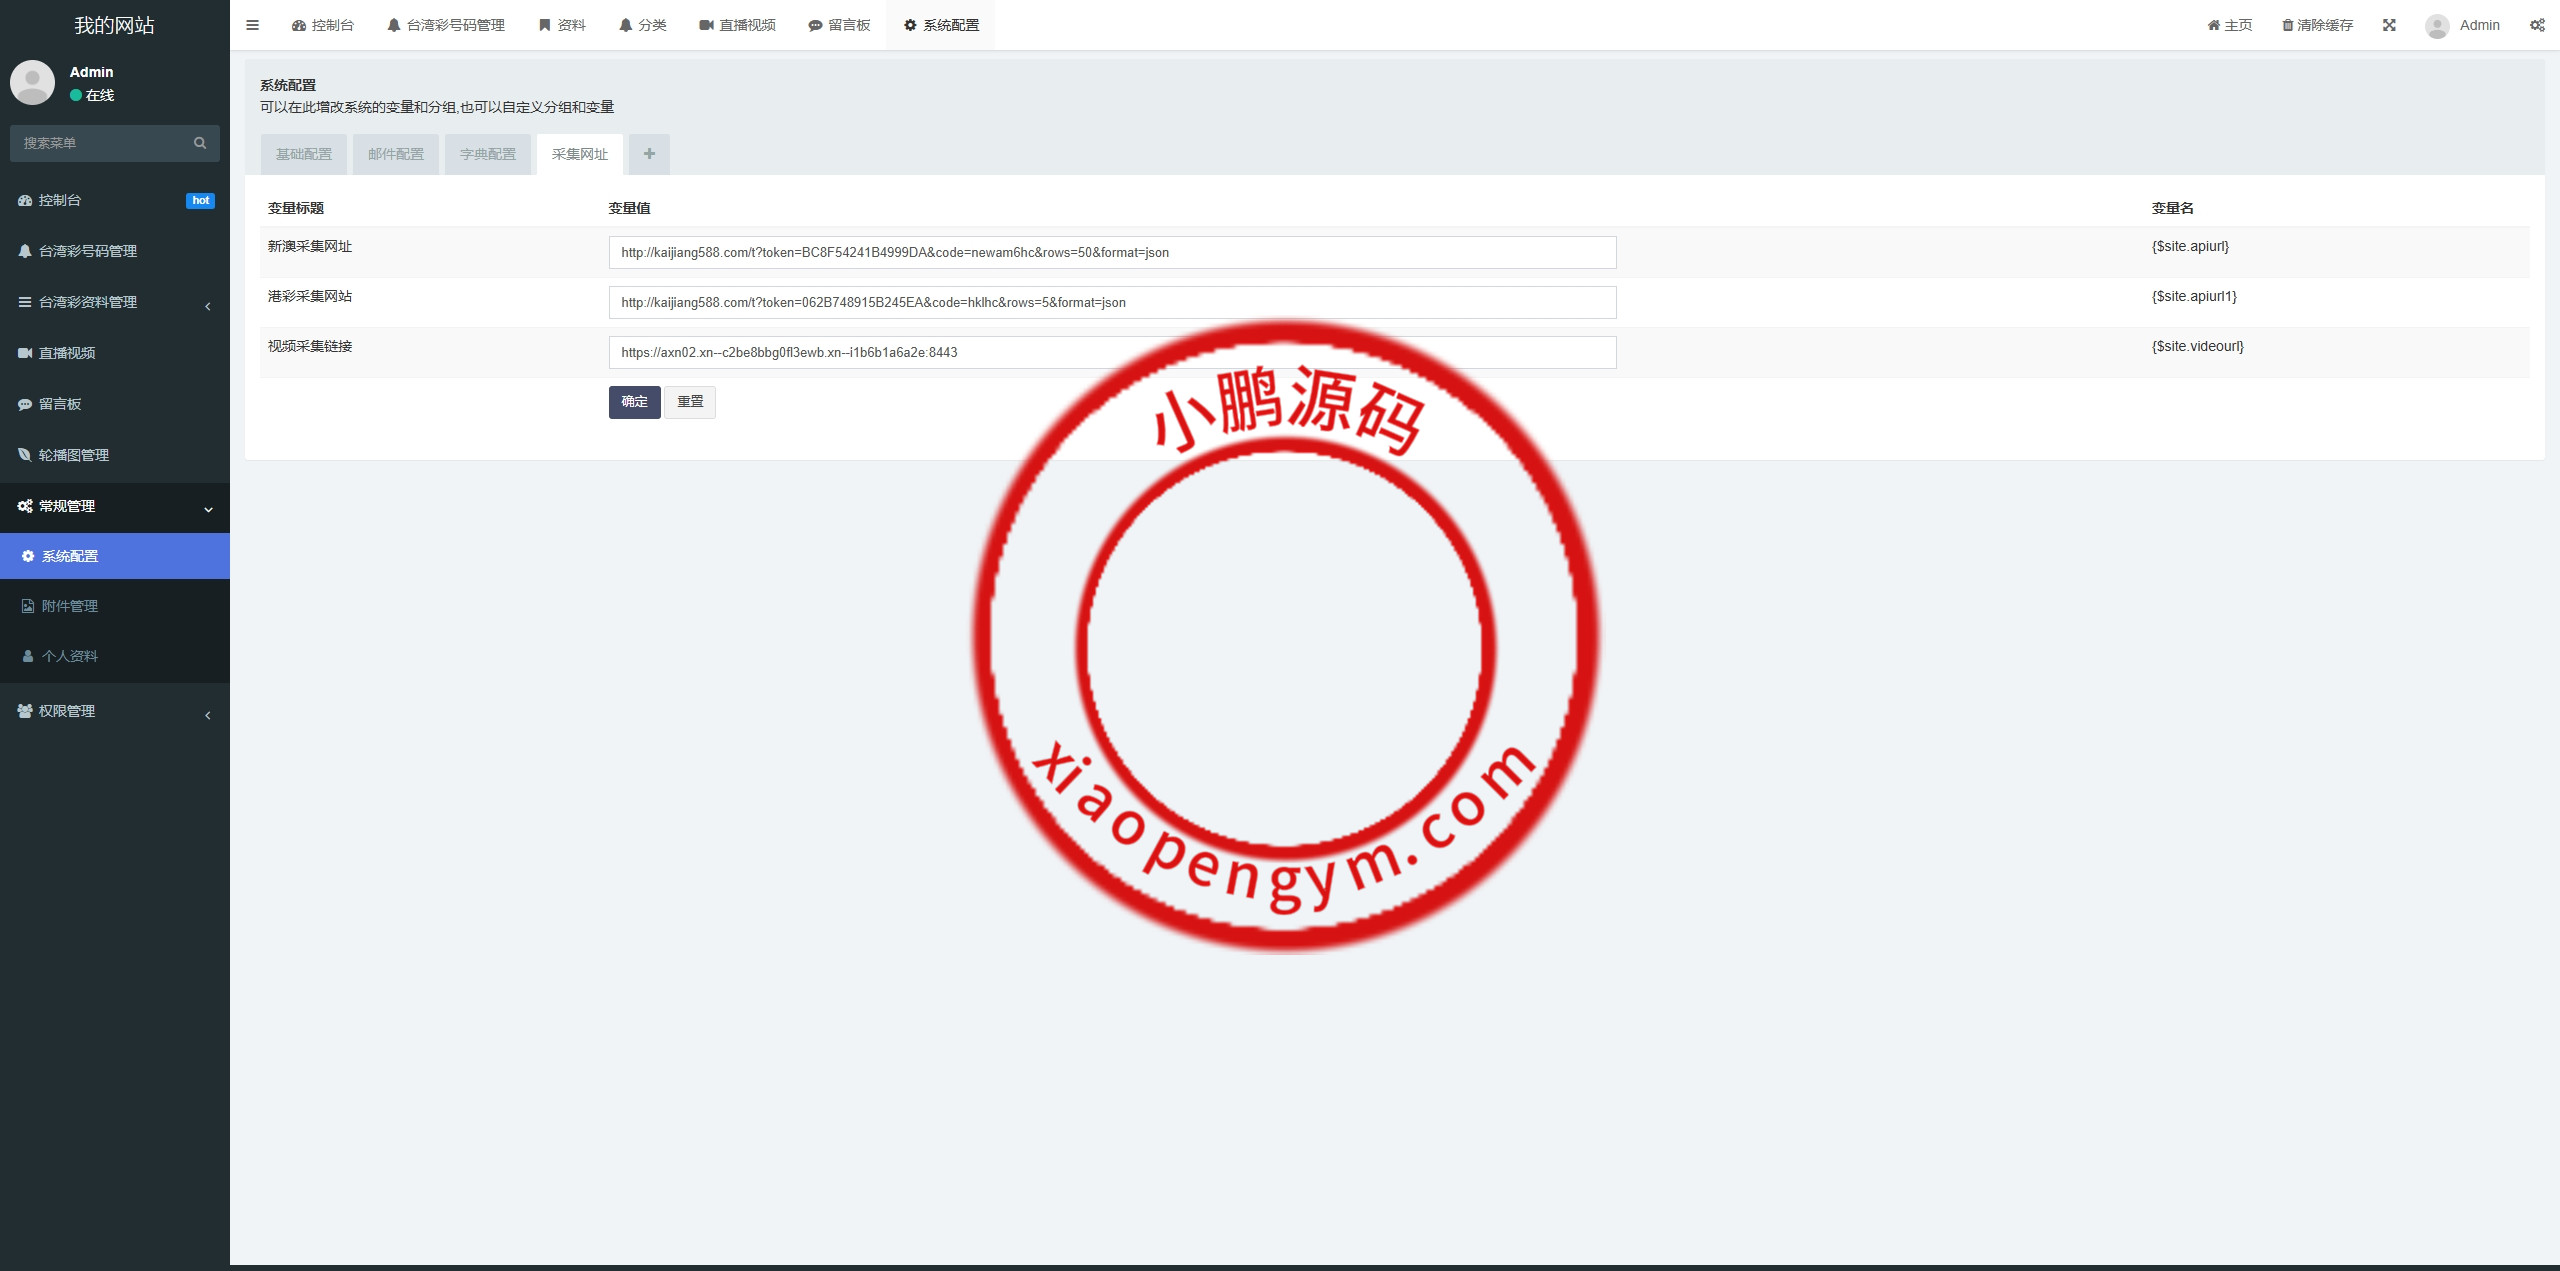Switch to the 基础配置 tab
The height and width of the screenshot is (1271, 2560).
pyautogui.click(x=304, y=154)
